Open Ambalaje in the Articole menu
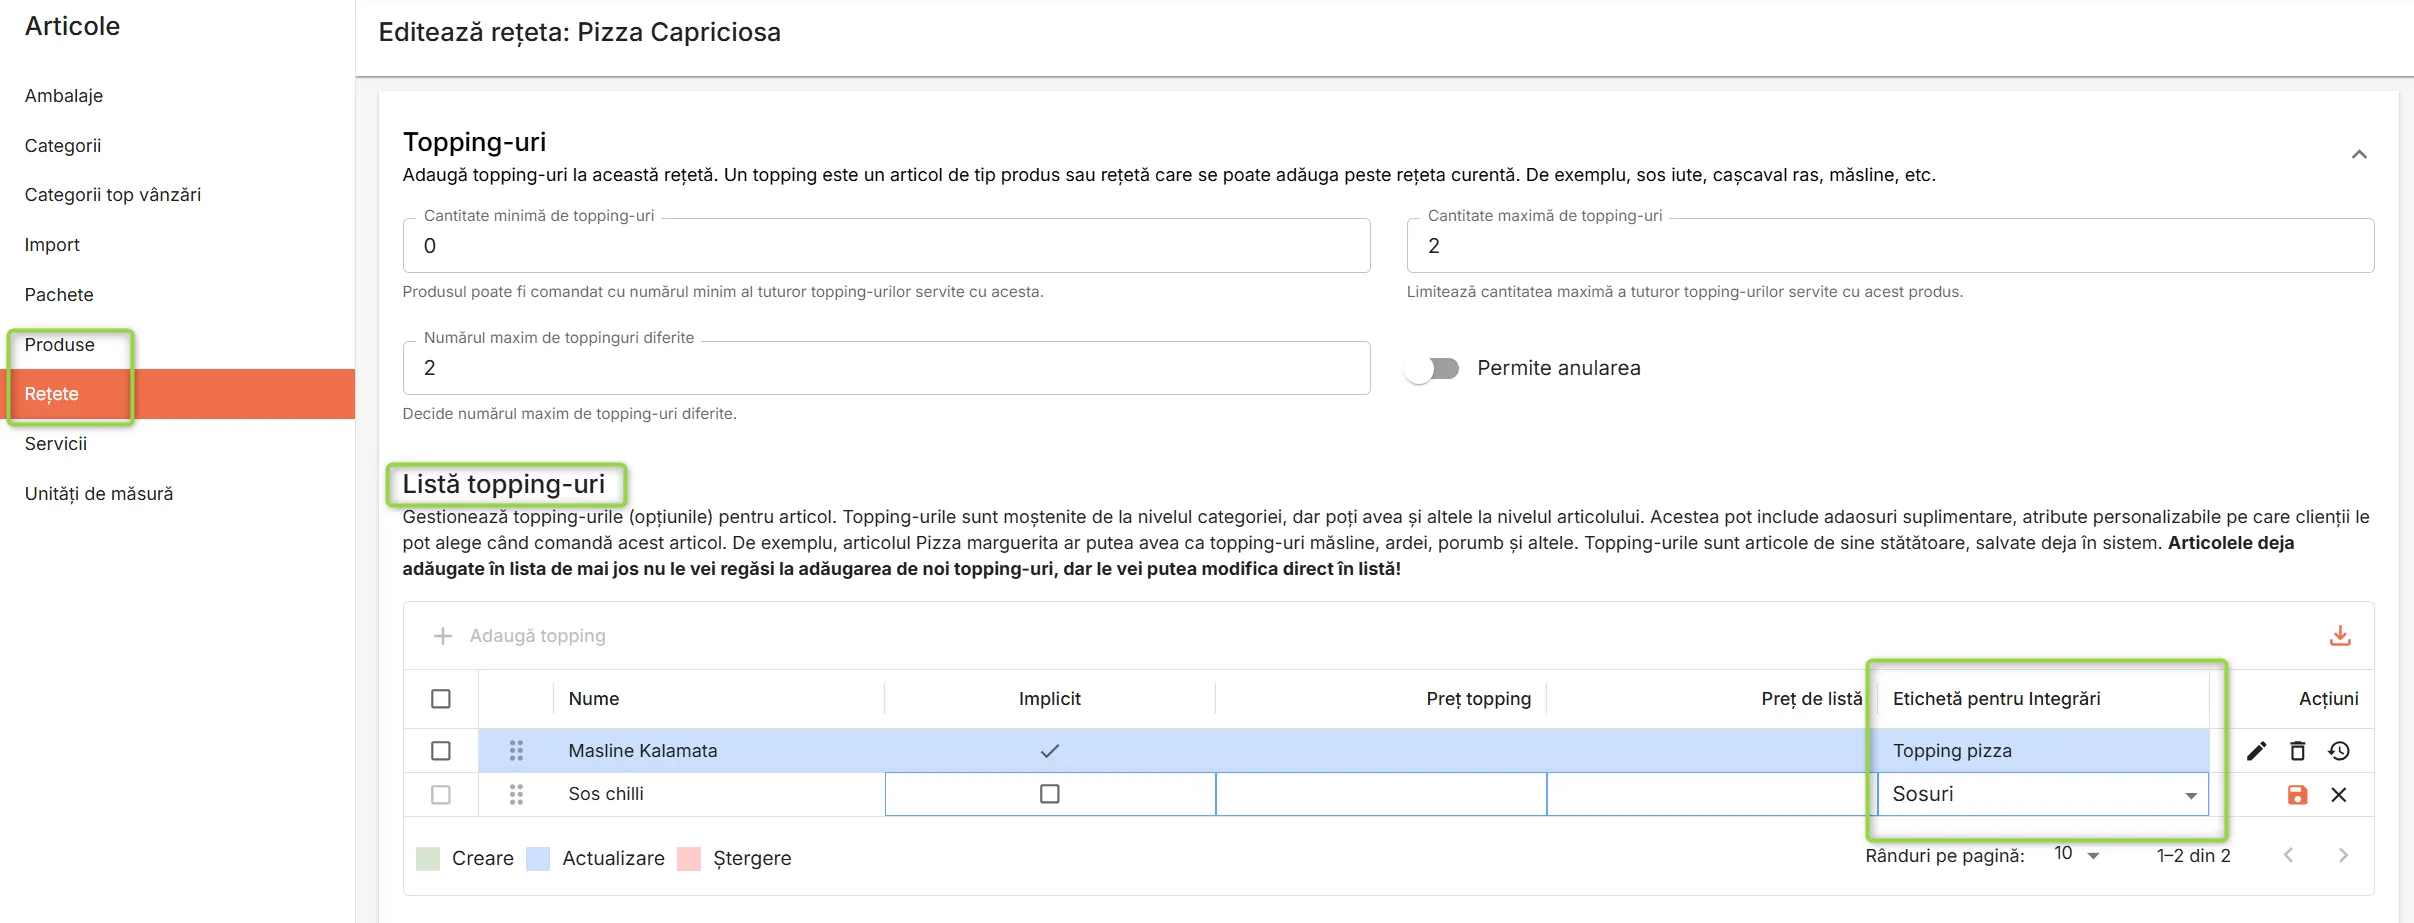This screenshot has width=2414, height=923. coord(64,96)
